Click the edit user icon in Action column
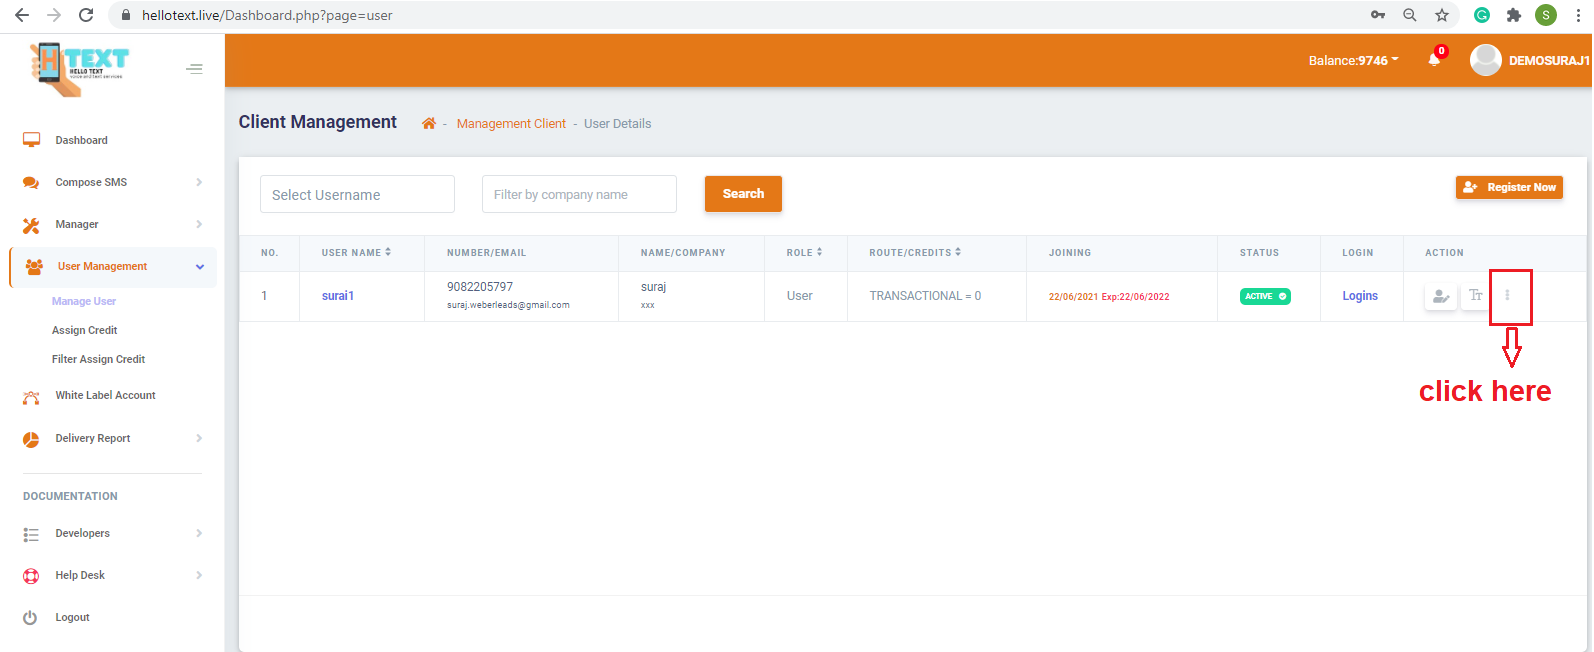Viewport: 1594px width, 652px height. (x=1440, y=296)
